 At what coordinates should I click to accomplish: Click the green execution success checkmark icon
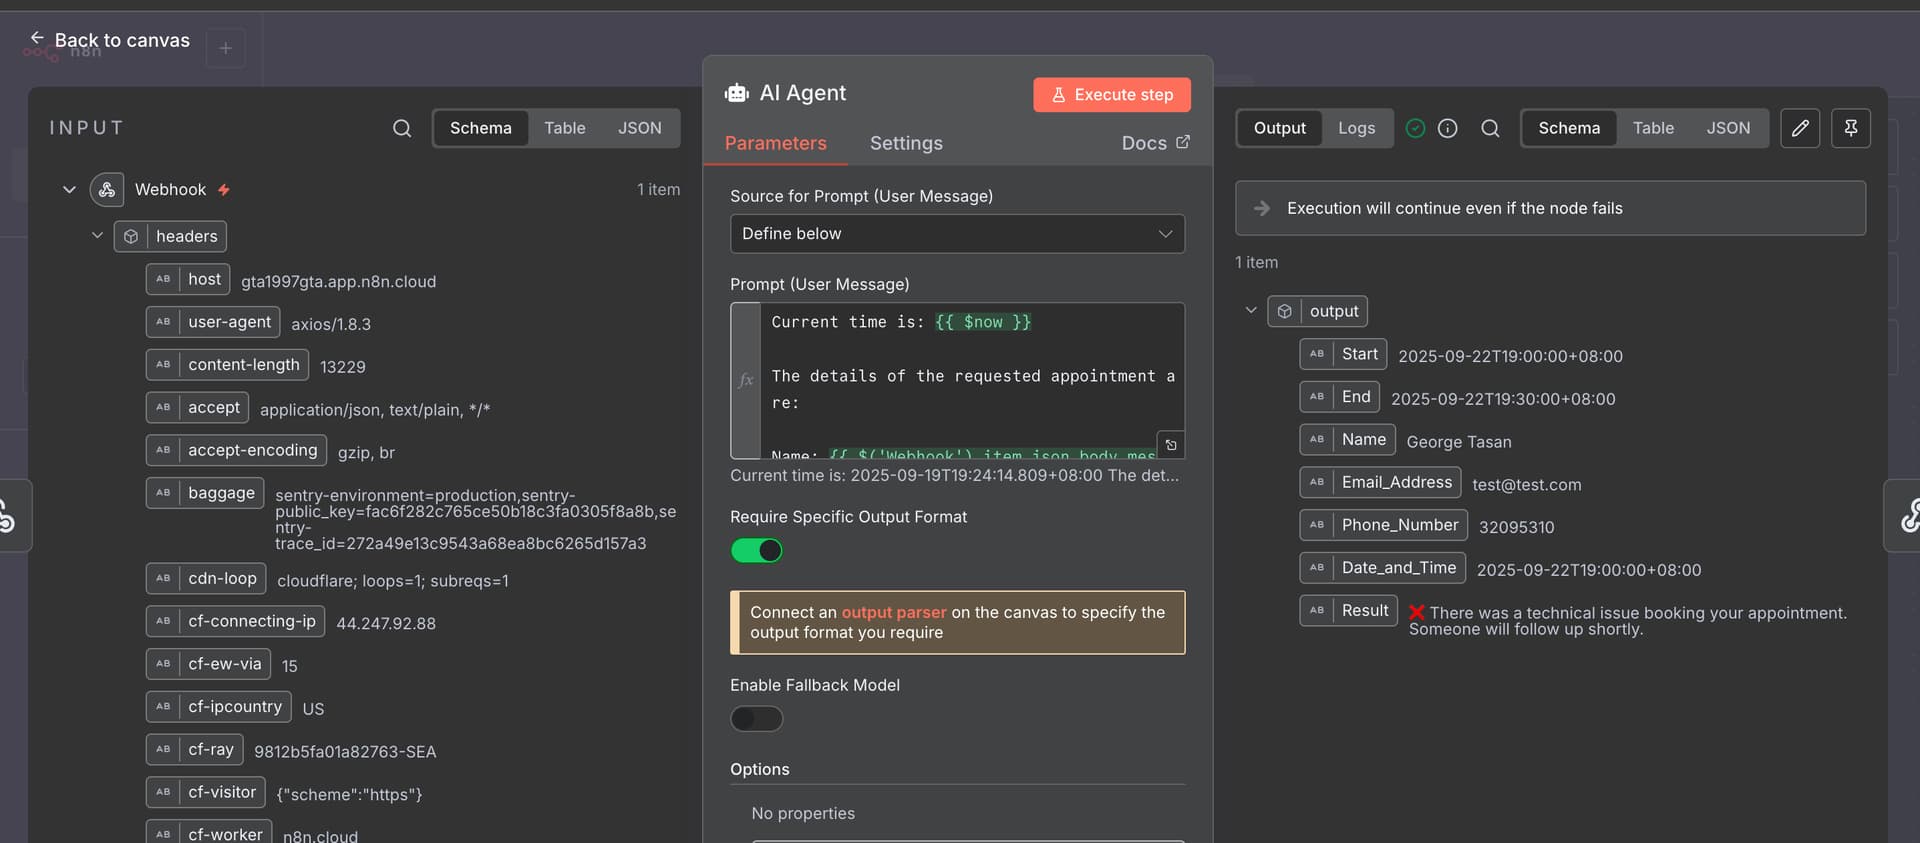tap(1415, 128)
